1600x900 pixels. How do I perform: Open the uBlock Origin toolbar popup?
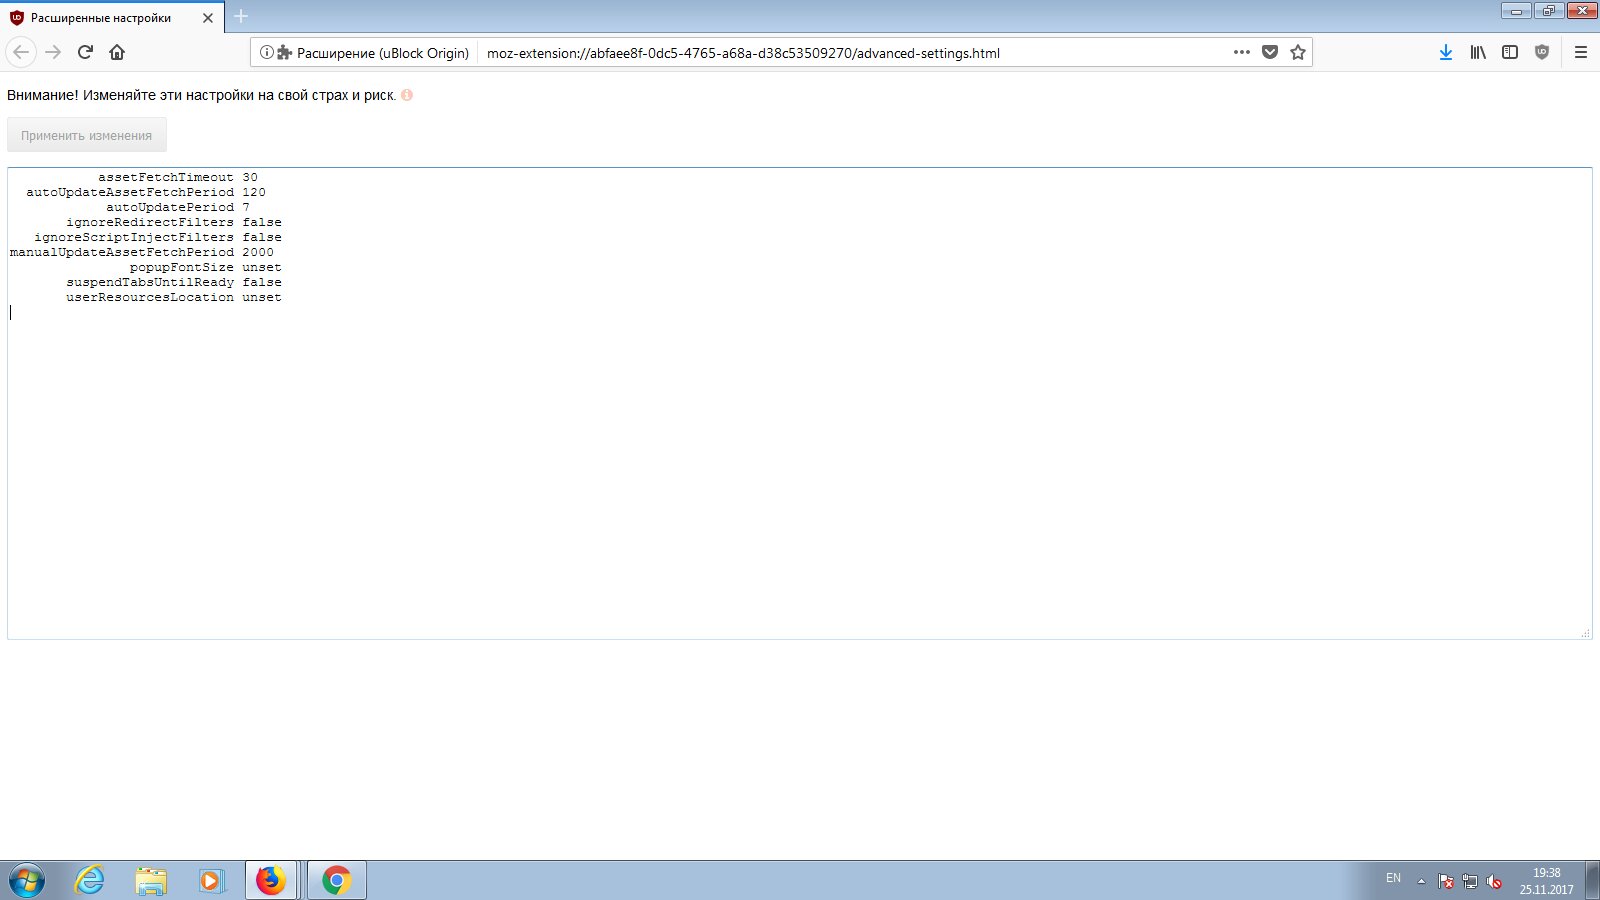click(1542, 52)
